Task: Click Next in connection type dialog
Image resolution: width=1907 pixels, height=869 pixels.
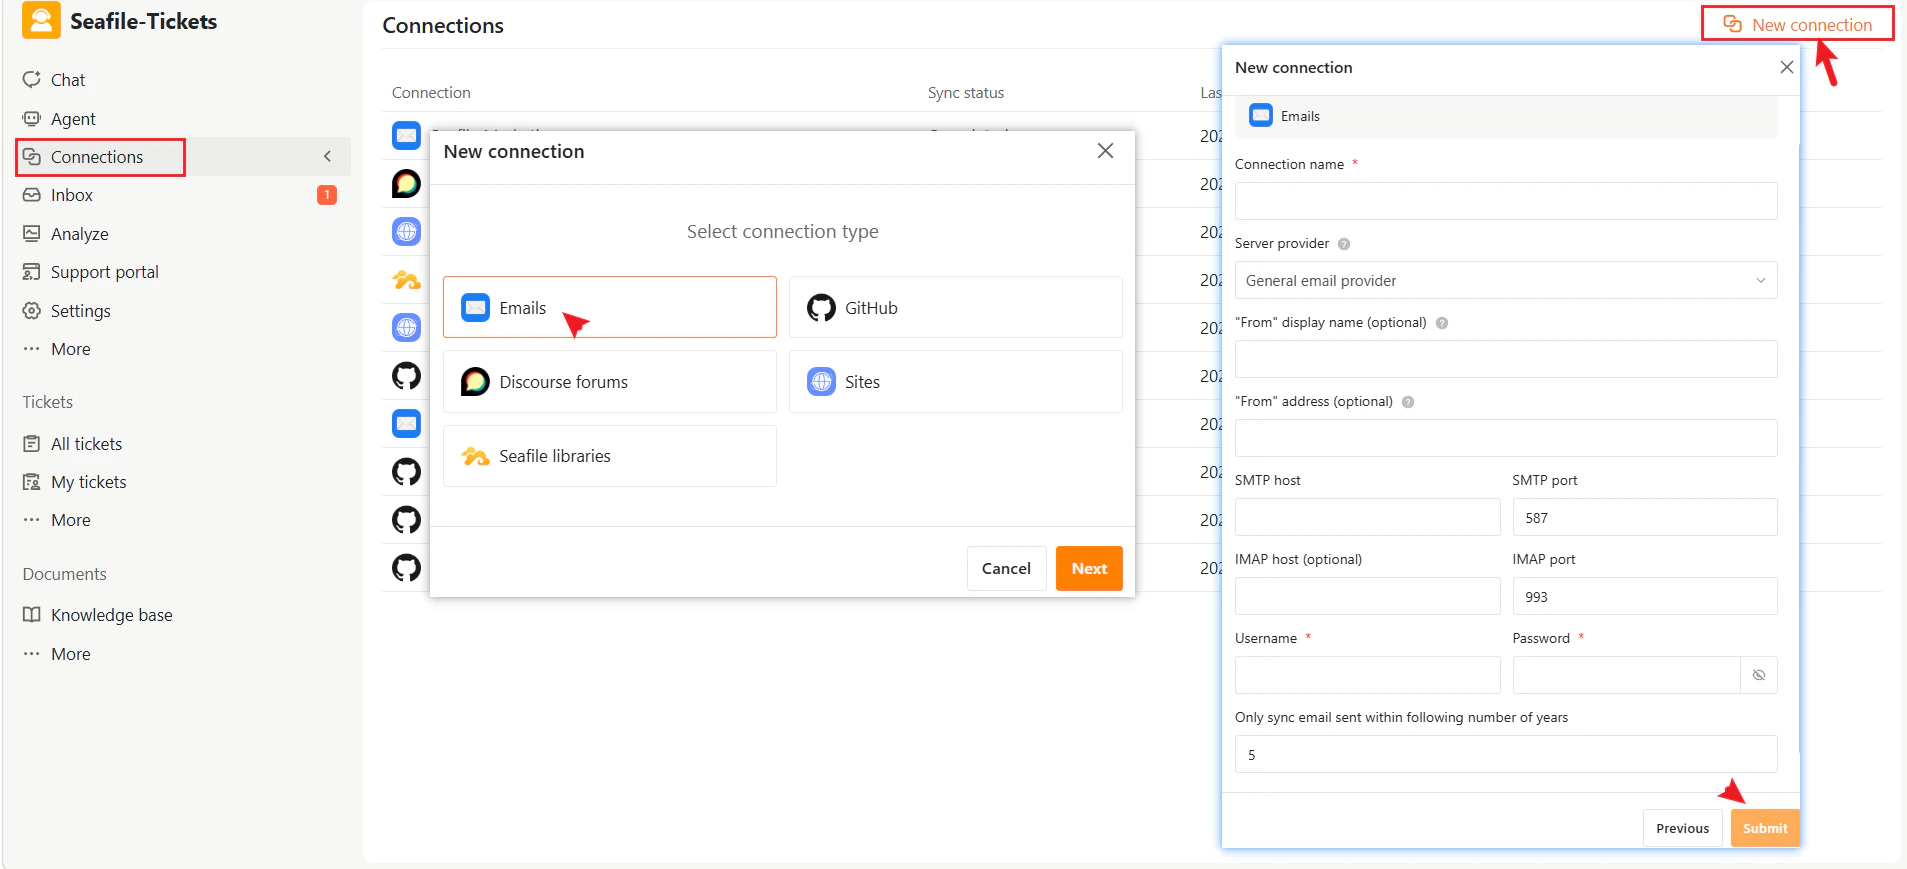Action: pyautogui.click(x=1089, y=568)
